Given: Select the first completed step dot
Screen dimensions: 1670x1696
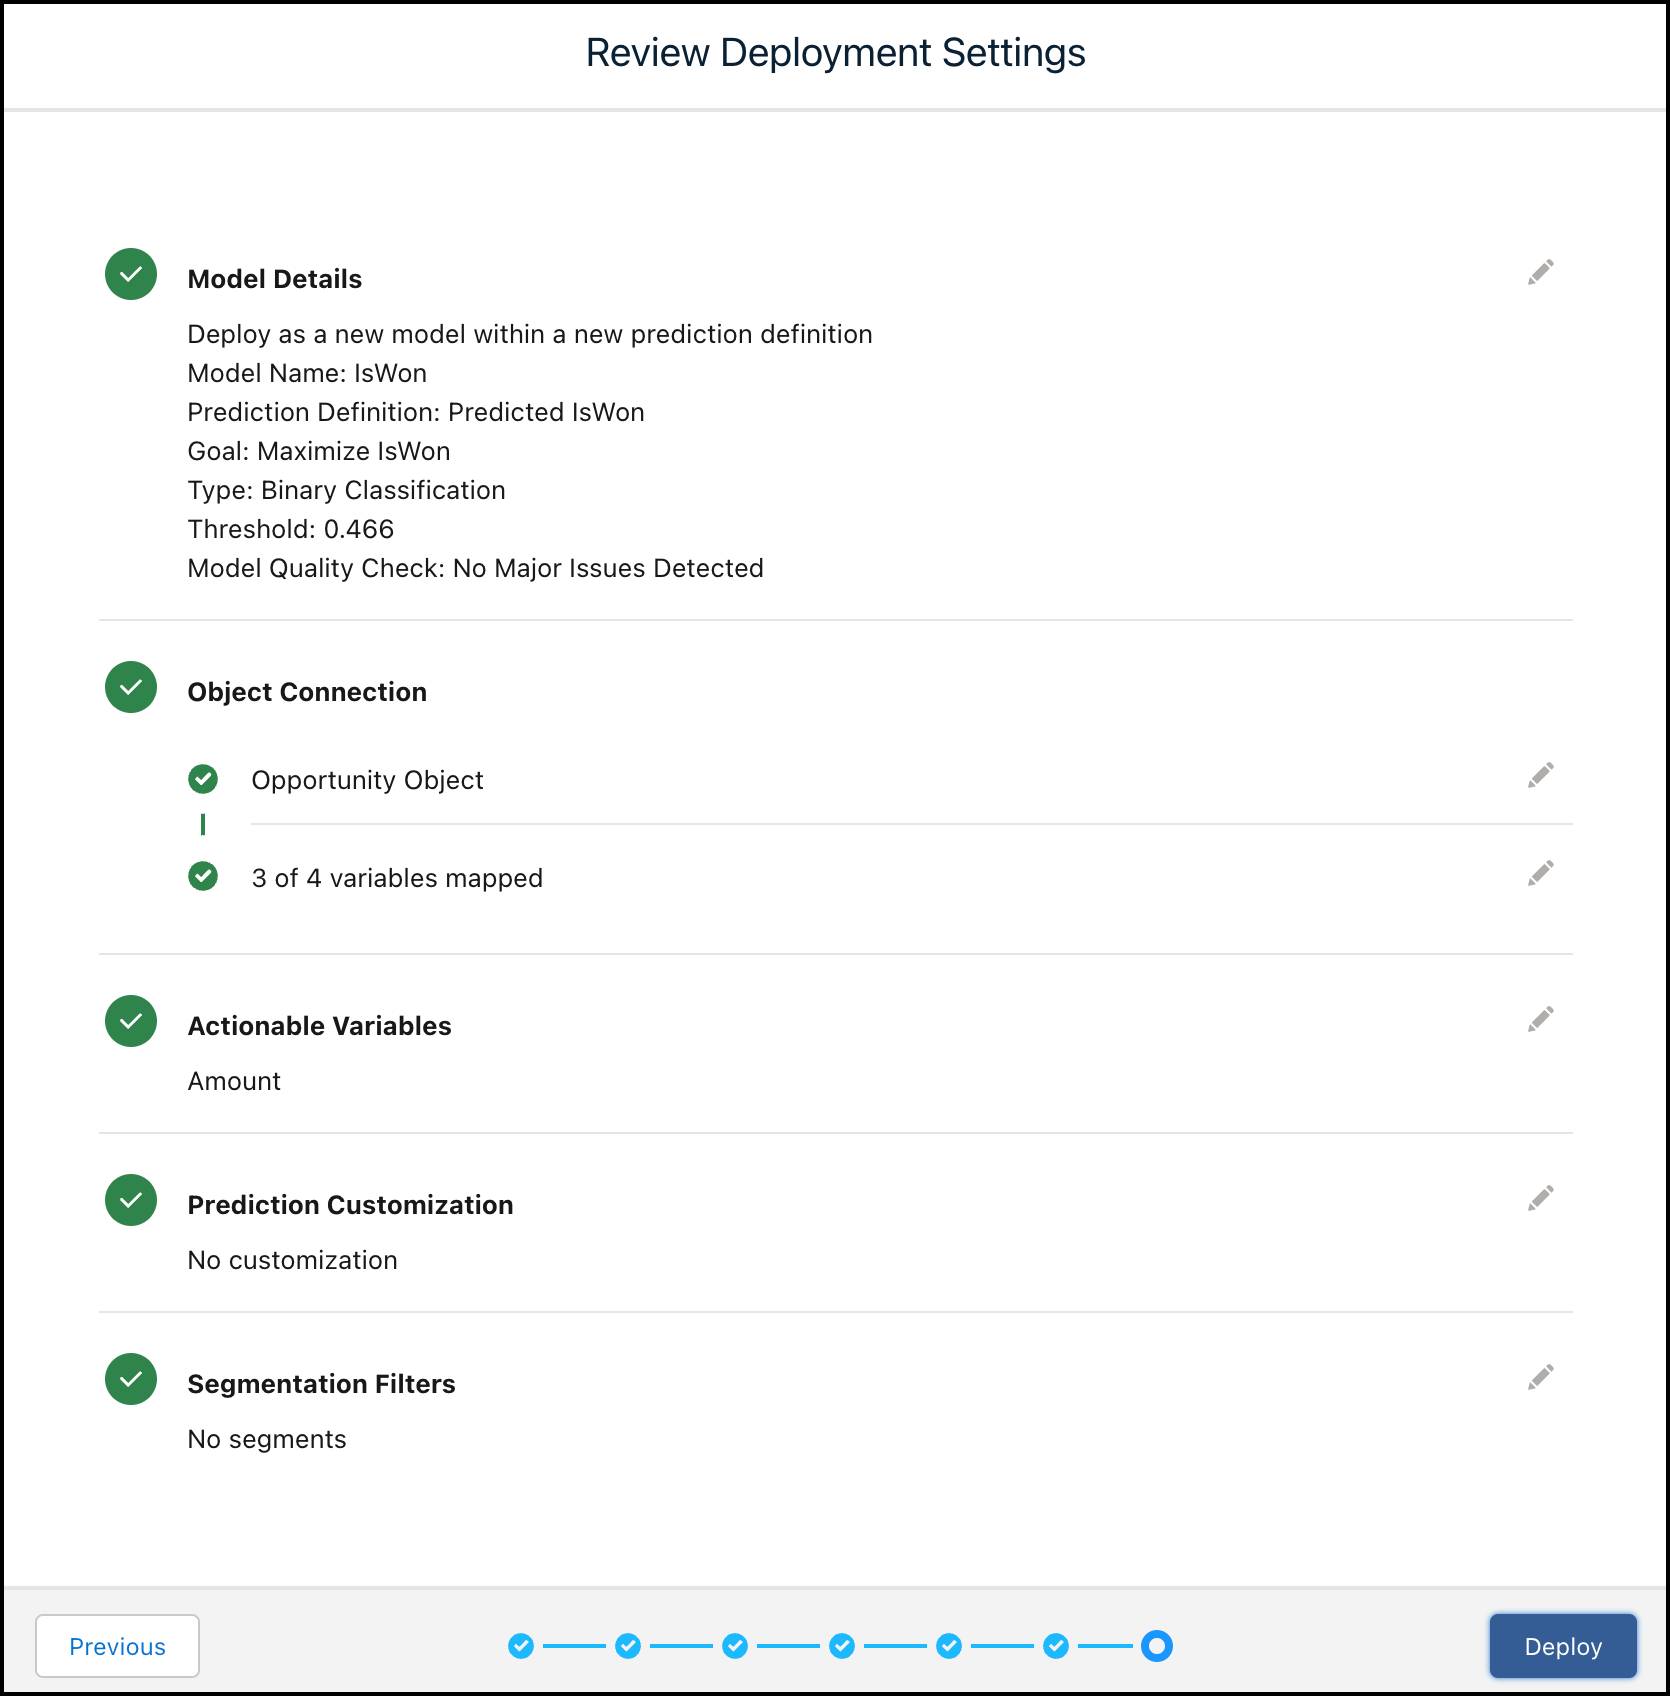Looking at the screenshot, I should pos(521,1645).
